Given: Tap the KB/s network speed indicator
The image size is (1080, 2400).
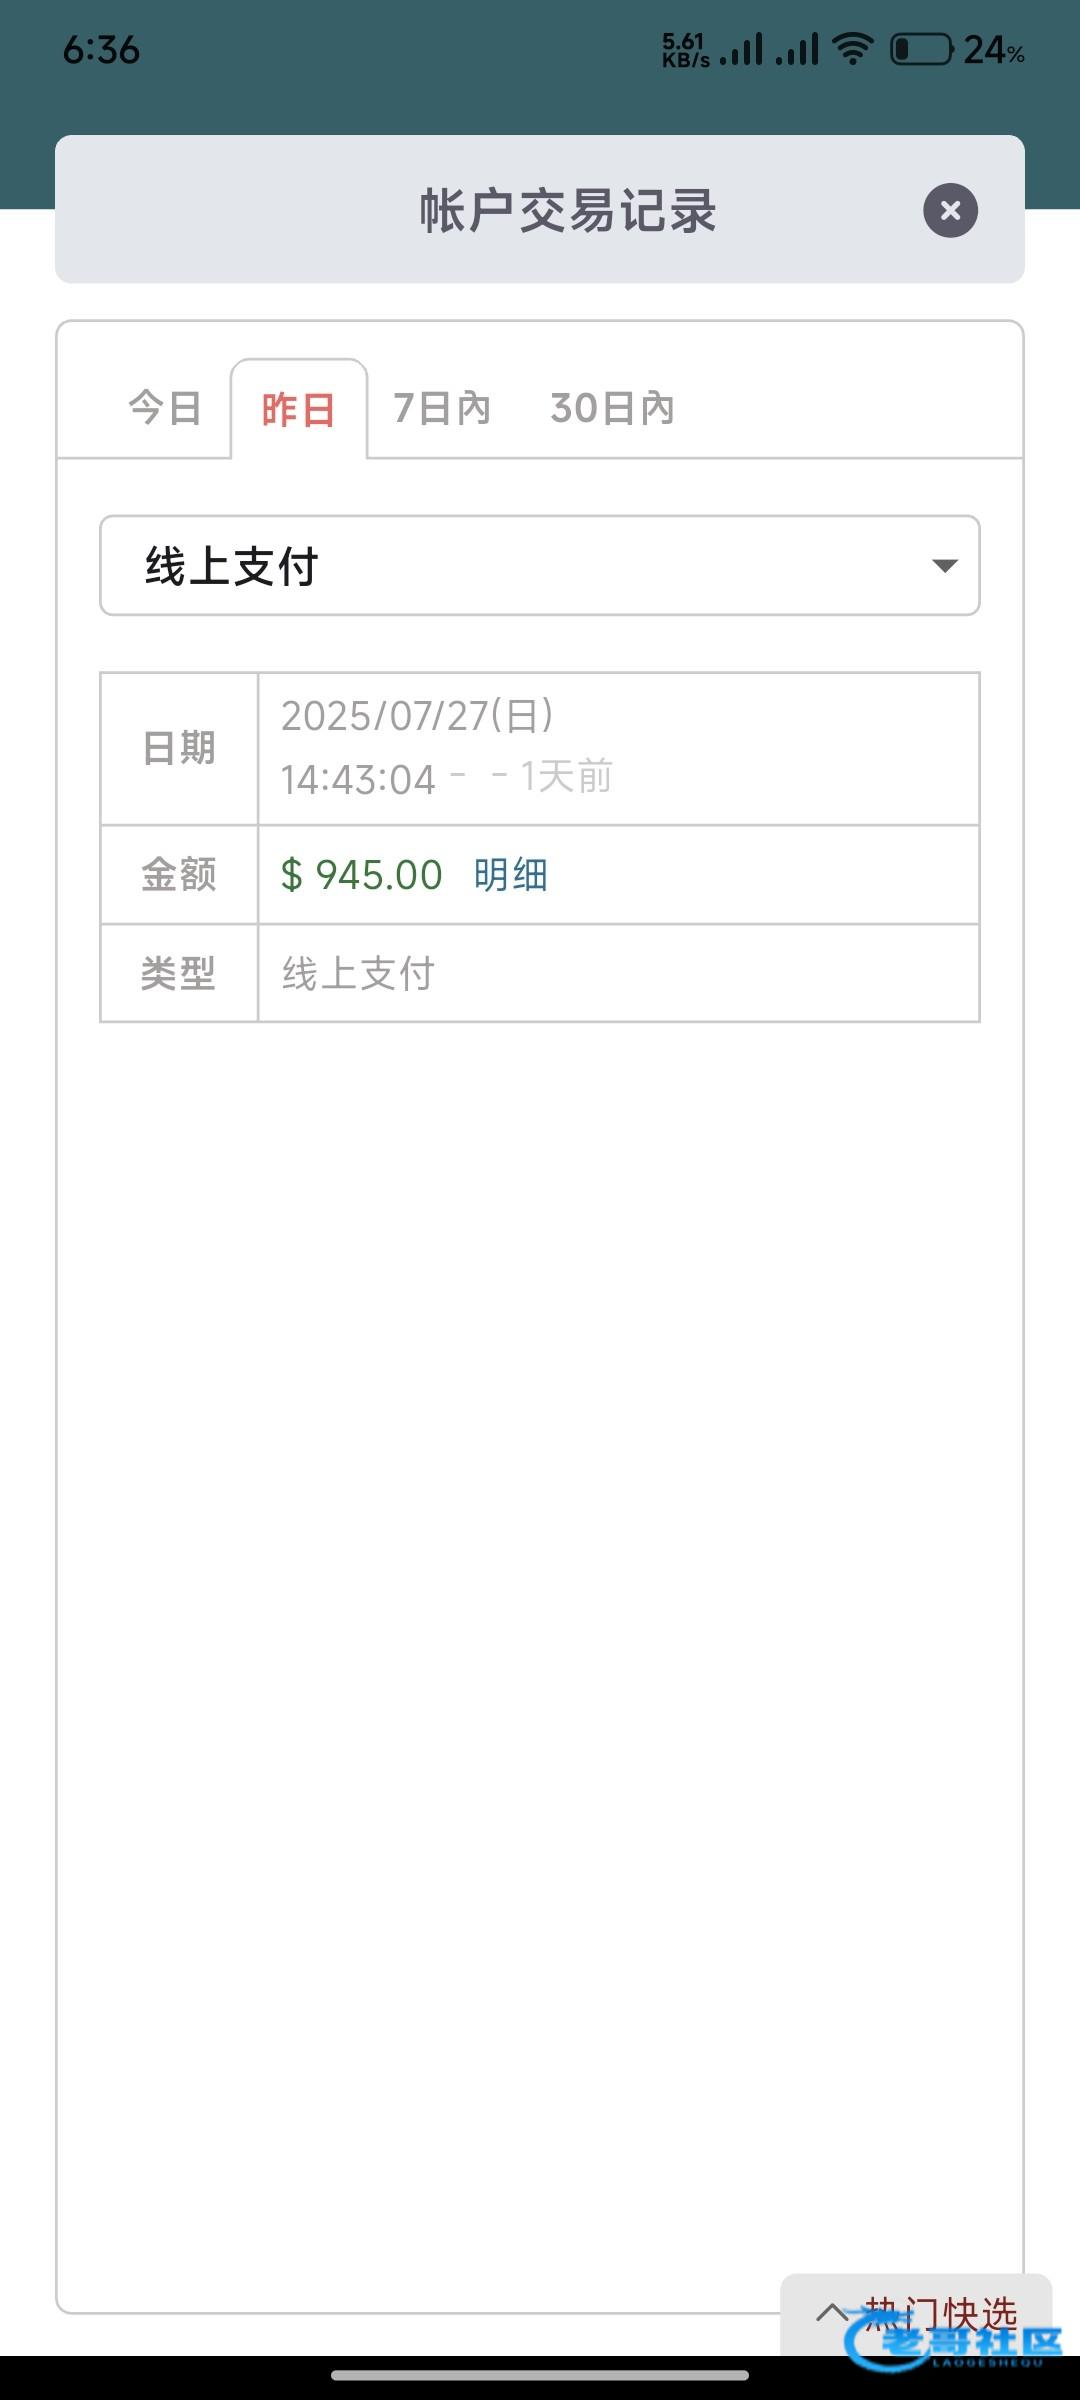Looking at the screenshot, I should tap(685, 50).
